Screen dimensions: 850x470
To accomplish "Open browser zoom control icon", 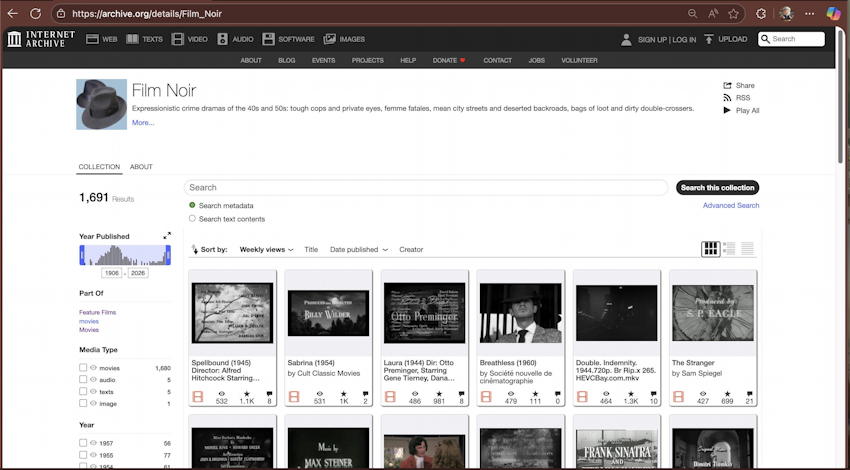I will 692,14.
